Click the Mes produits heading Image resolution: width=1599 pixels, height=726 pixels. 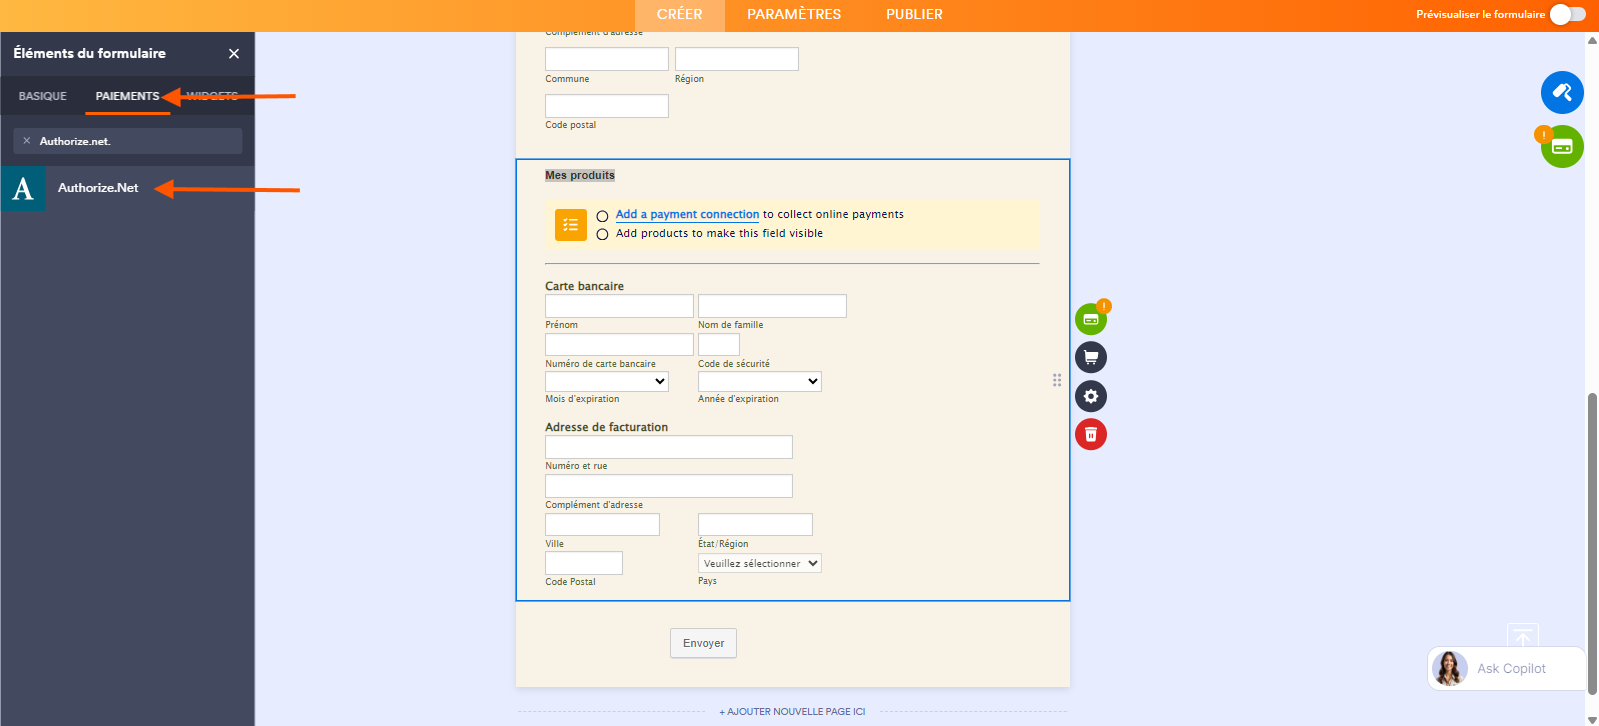click(580, 175)
